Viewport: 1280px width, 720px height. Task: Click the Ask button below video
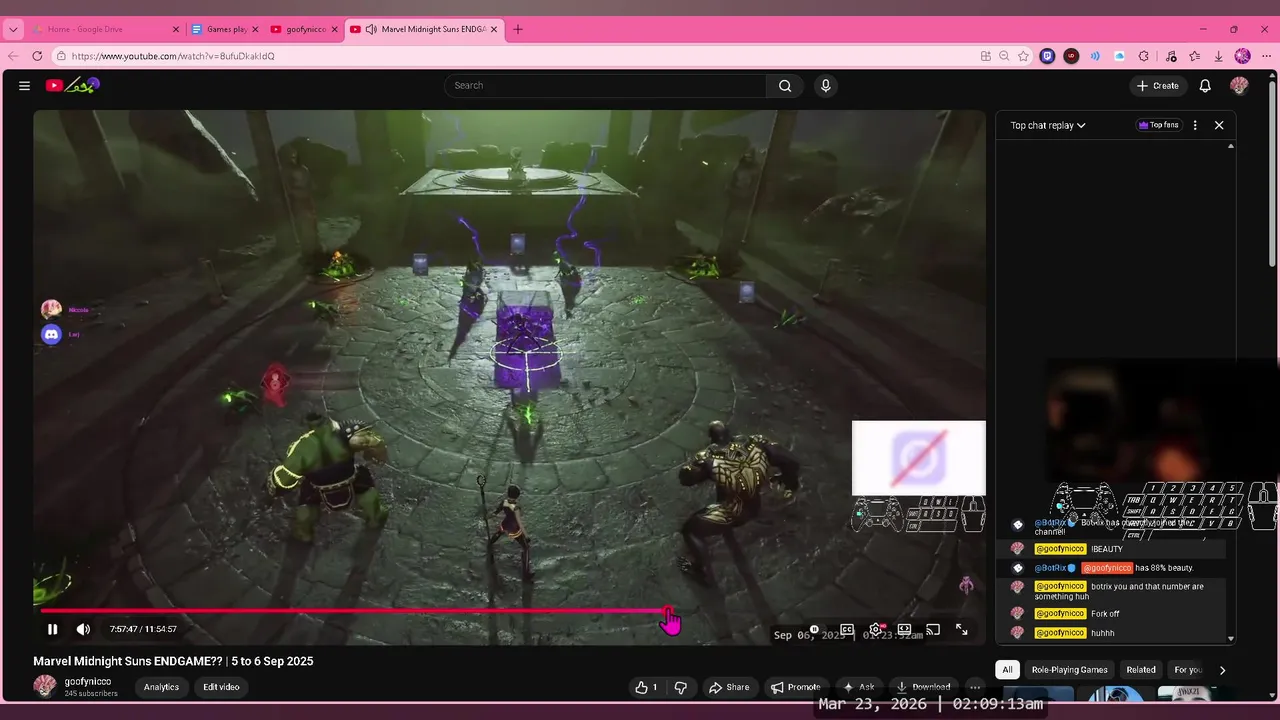point(859,687)
